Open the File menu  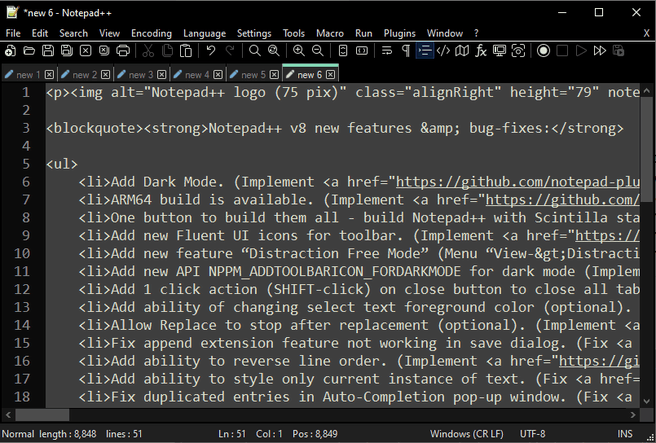pyautogui.click(x=13, y=33)
